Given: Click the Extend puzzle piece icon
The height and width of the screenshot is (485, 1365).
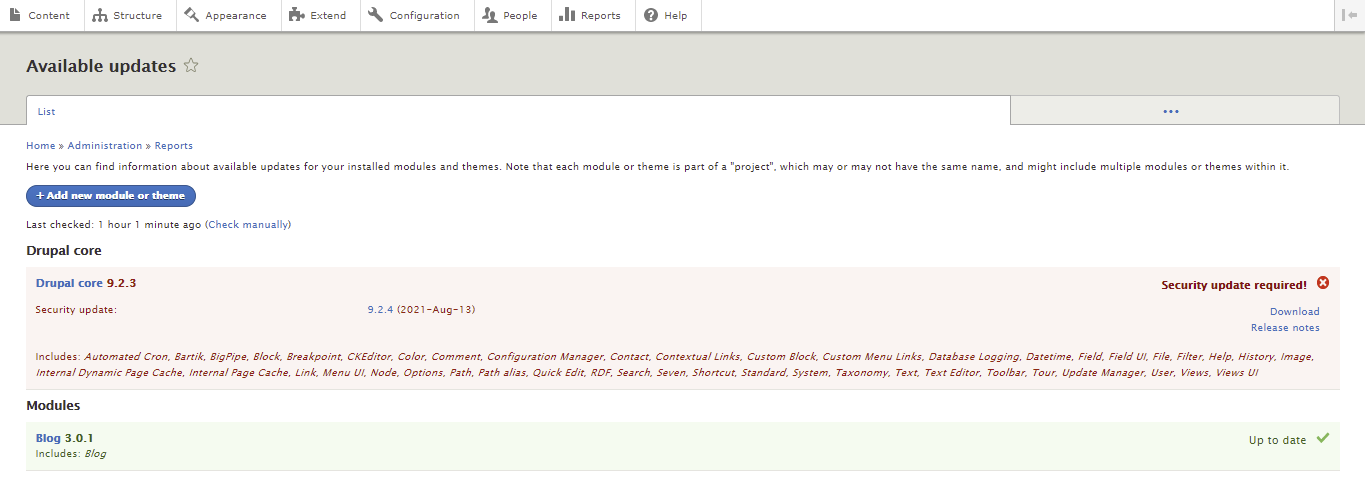Looking at the screenshot, I should pos(296,15).
